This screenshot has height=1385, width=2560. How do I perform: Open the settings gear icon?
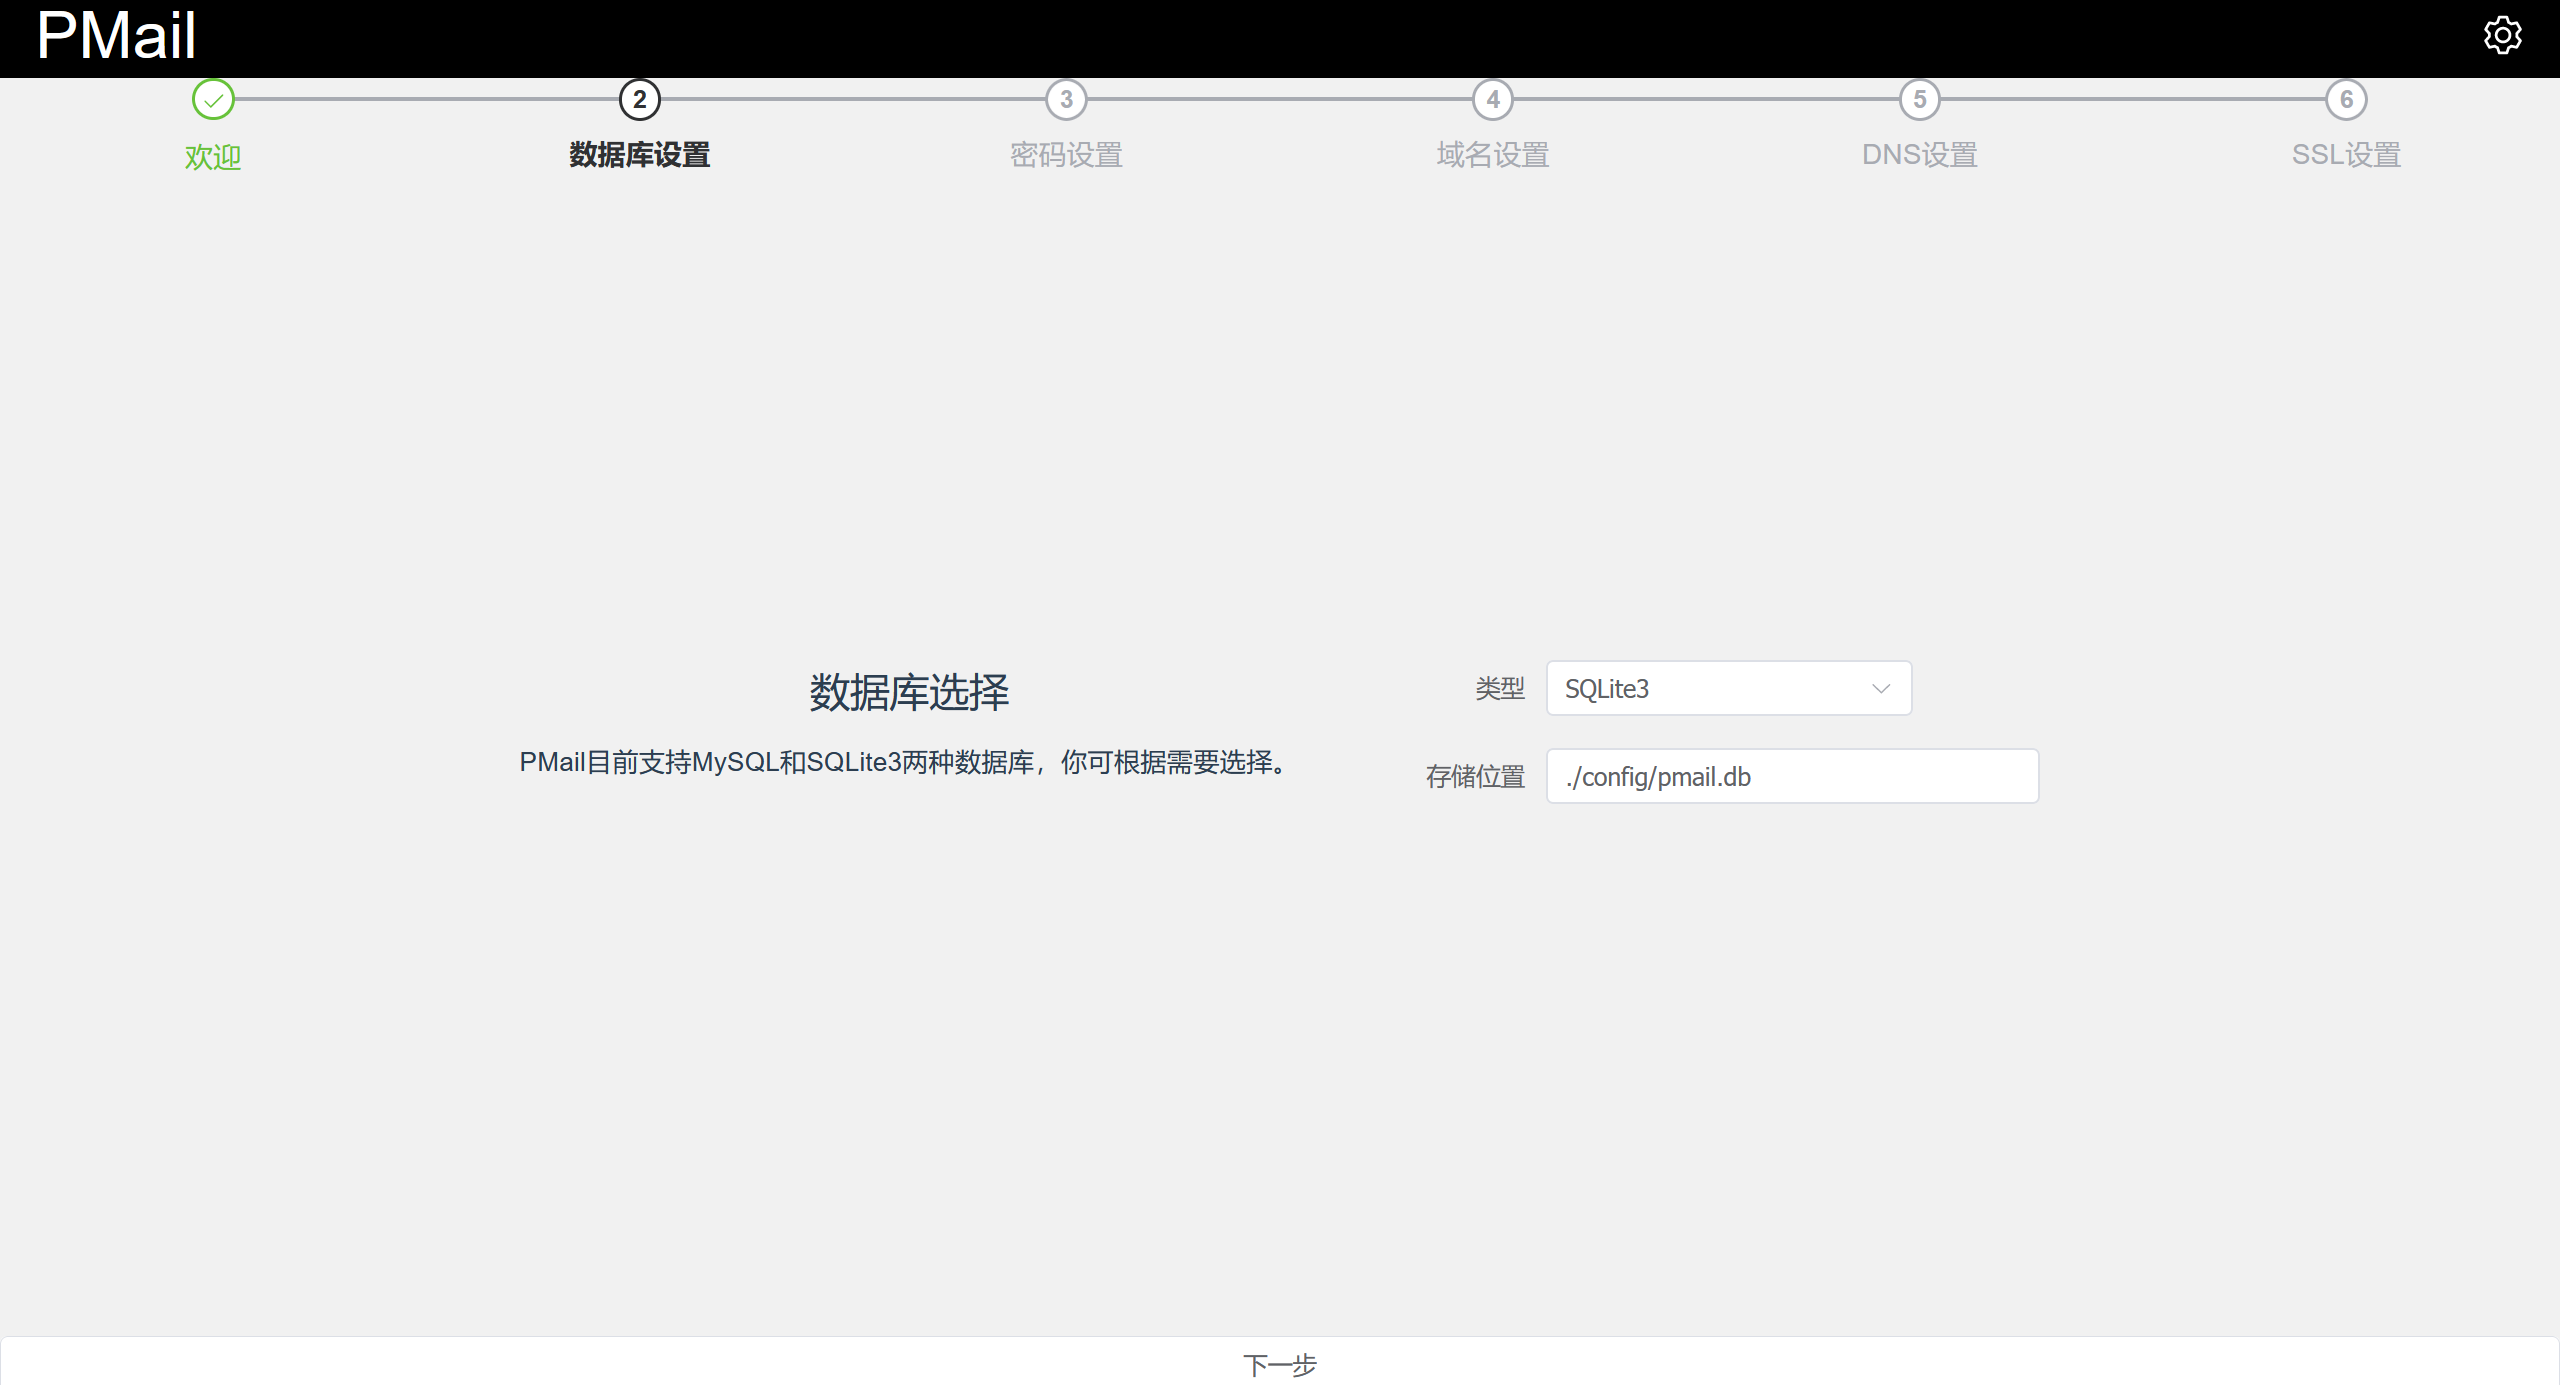point(2502,36)
